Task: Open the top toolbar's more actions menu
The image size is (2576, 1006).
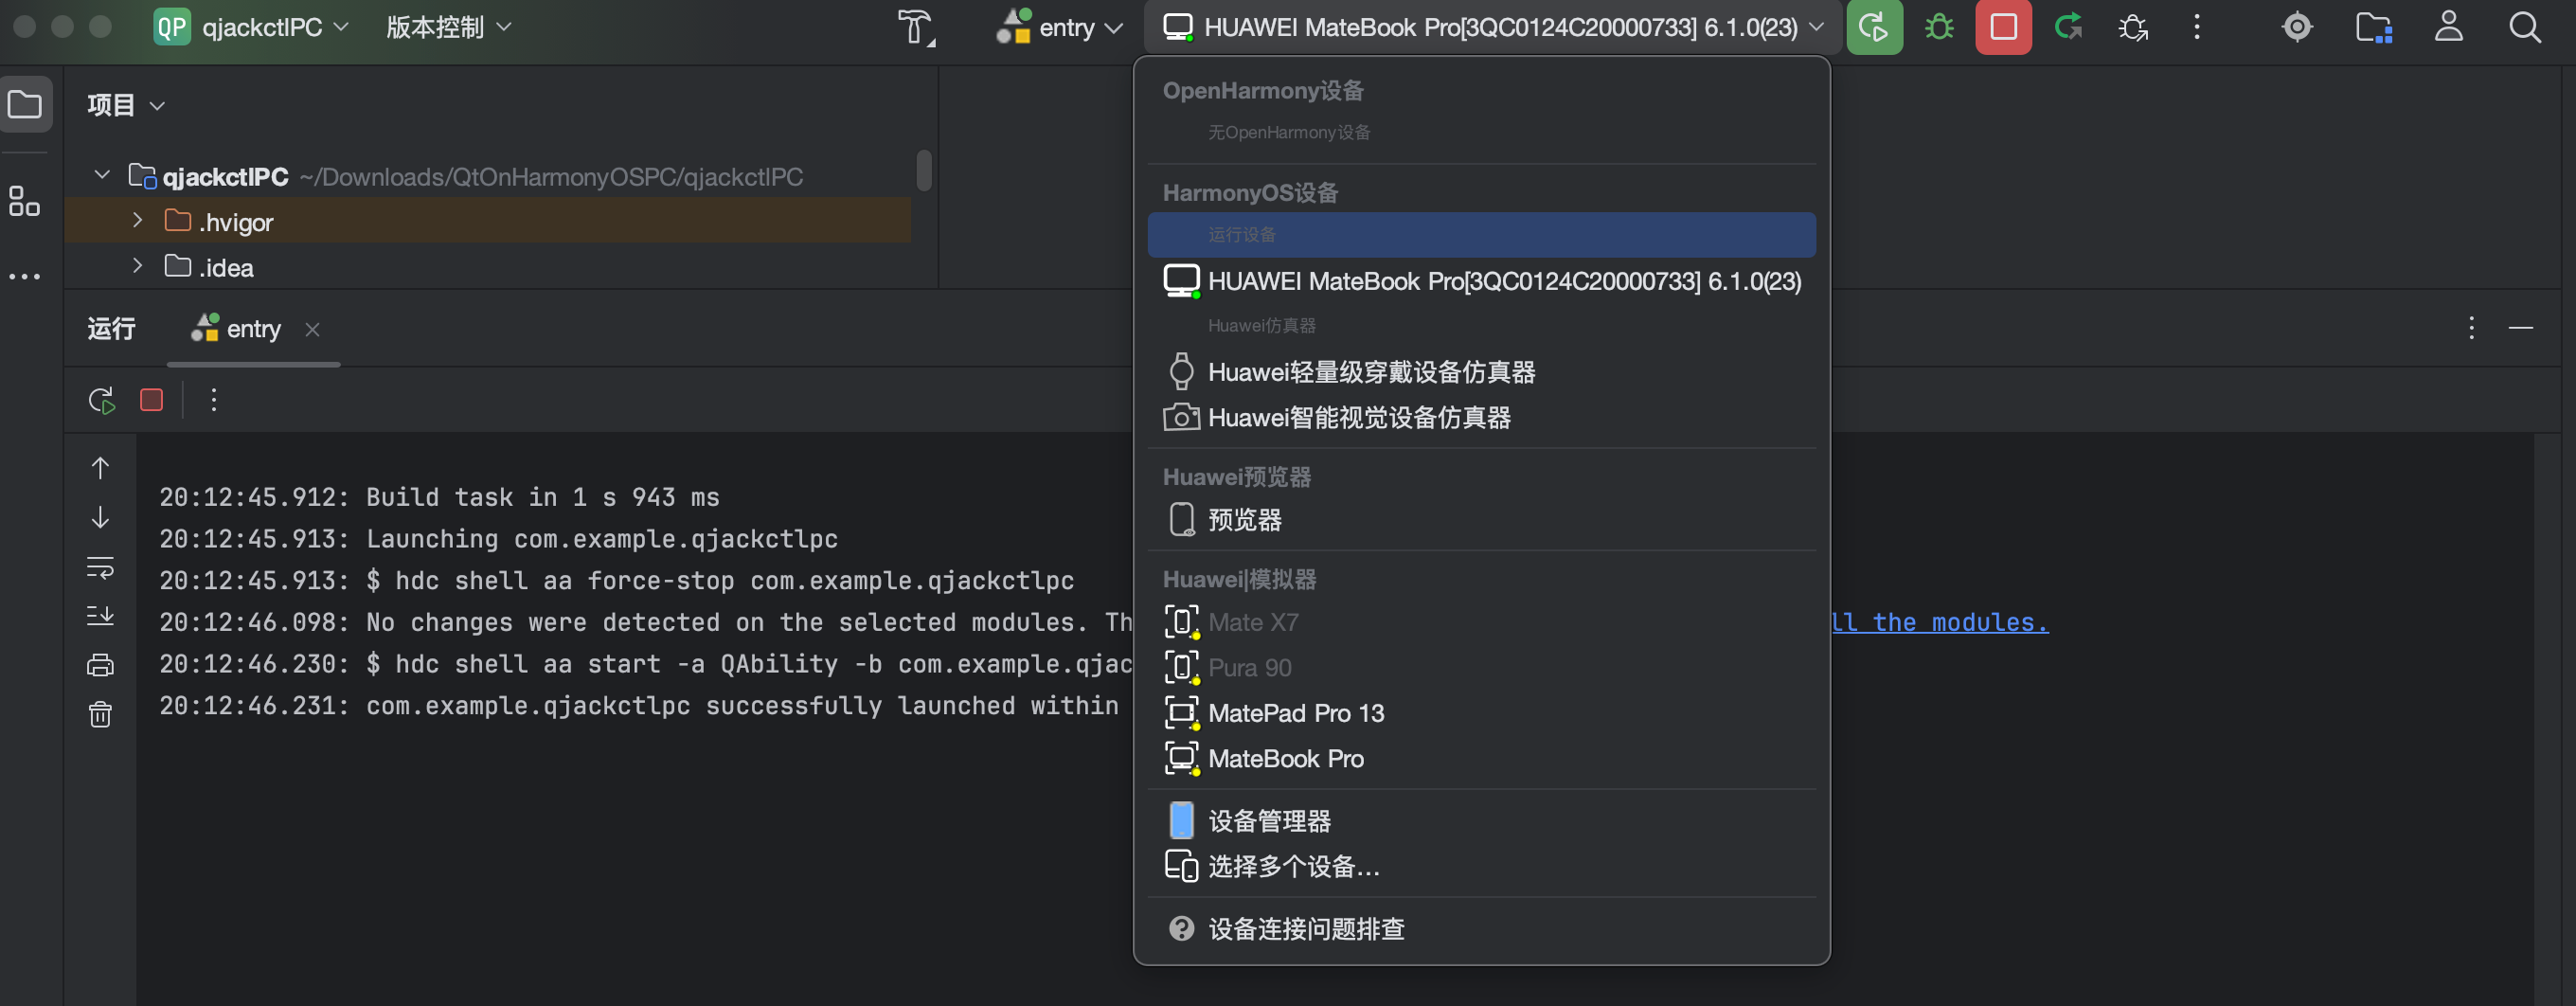Action: pos(2197,27)
